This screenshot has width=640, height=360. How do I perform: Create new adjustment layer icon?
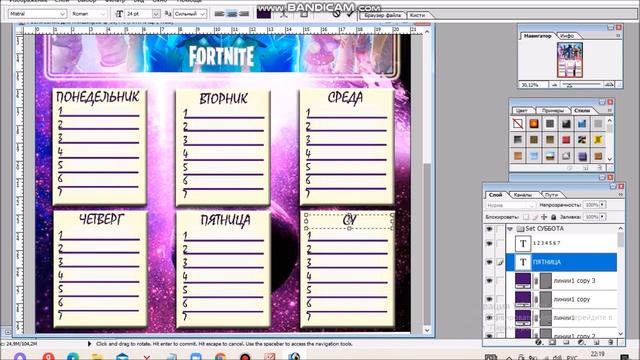(581, 342)
